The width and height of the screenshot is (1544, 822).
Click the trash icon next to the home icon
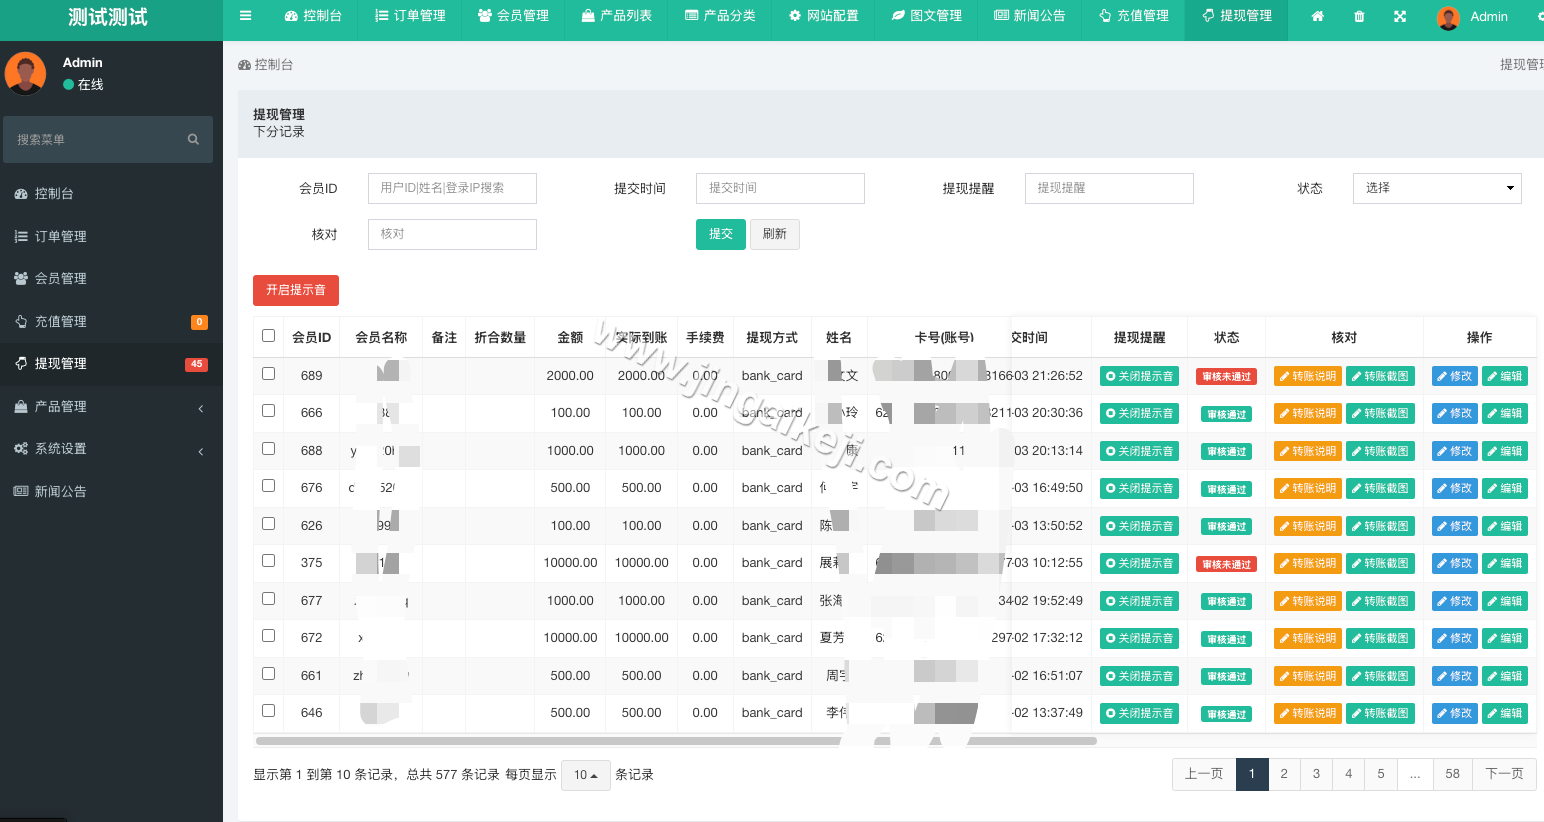[x=1358, y=16]
